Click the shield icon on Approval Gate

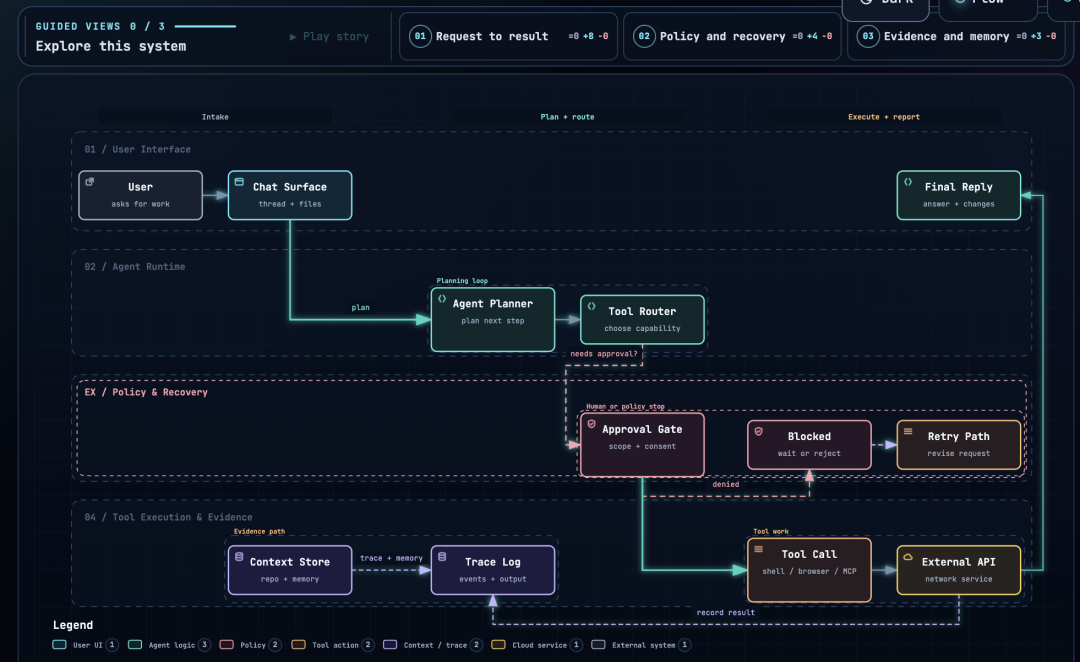tap(592, 424)
